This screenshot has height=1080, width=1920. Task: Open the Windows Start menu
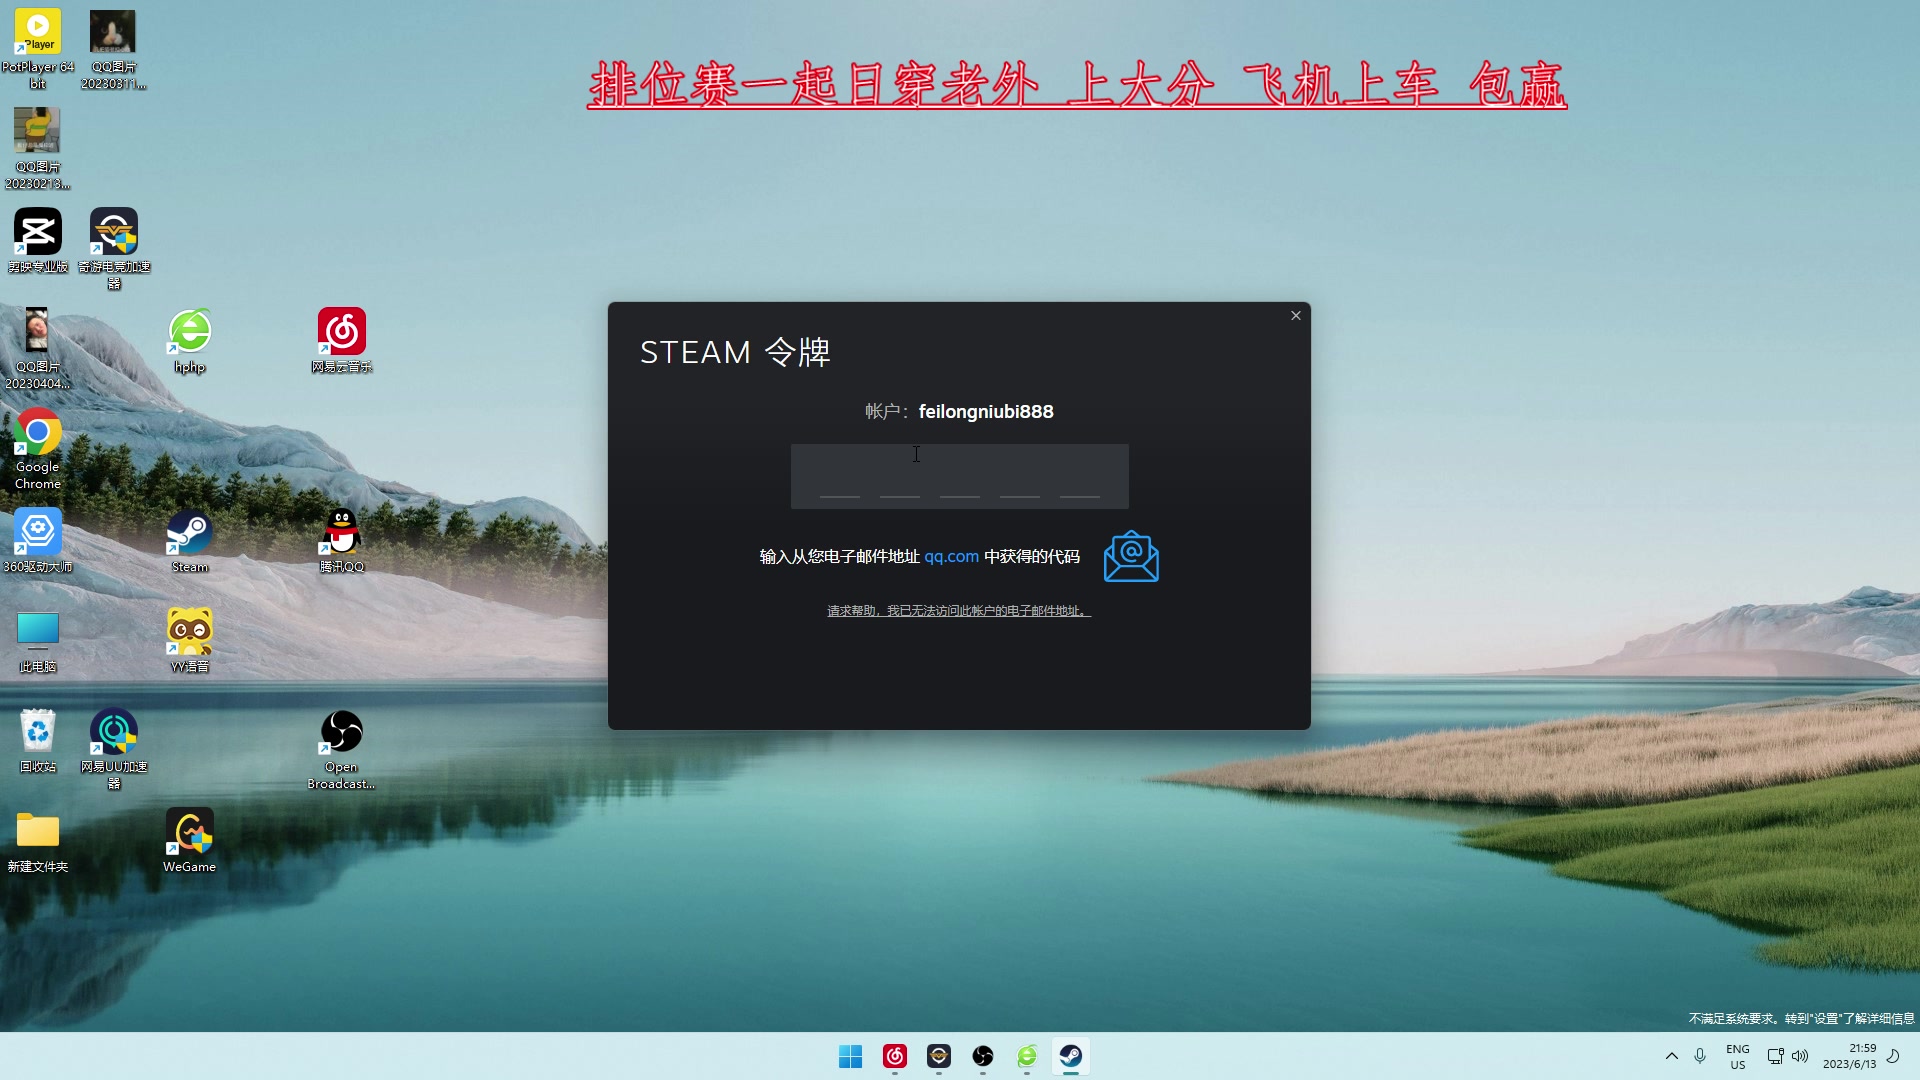pyautogui.click(x=851, y=1056)
